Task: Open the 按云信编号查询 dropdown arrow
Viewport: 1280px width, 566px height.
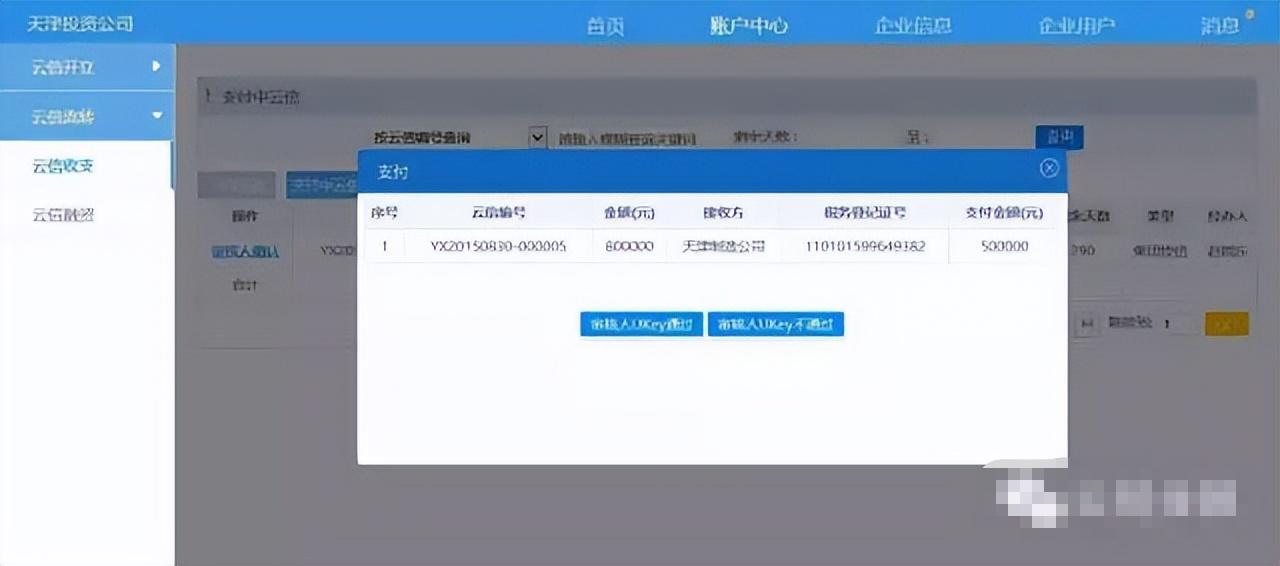Action: tap(538, 137)
